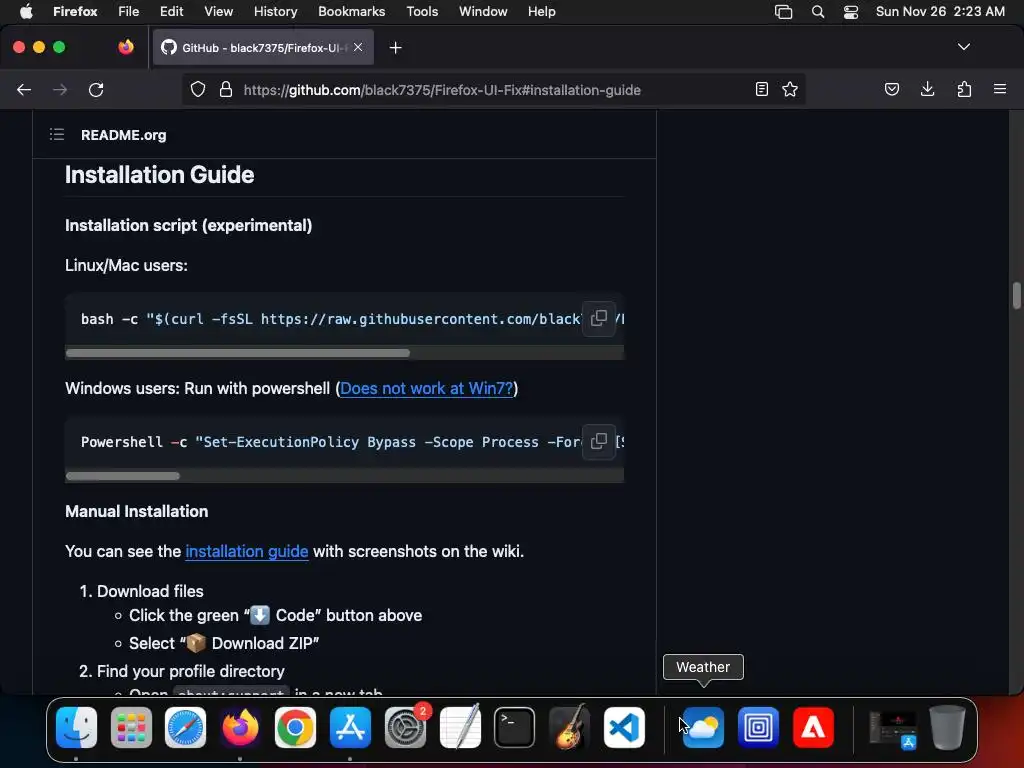Open the Firefox application menu
Viewport: 1024px width, 768px height.
tap(75, 12)
